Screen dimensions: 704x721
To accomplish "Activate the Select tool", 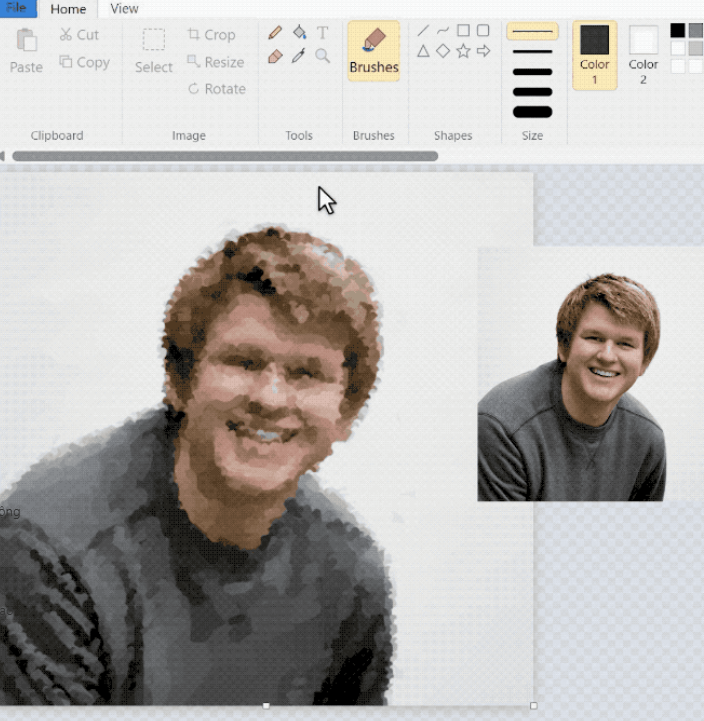I will click(x=154, y=51).
